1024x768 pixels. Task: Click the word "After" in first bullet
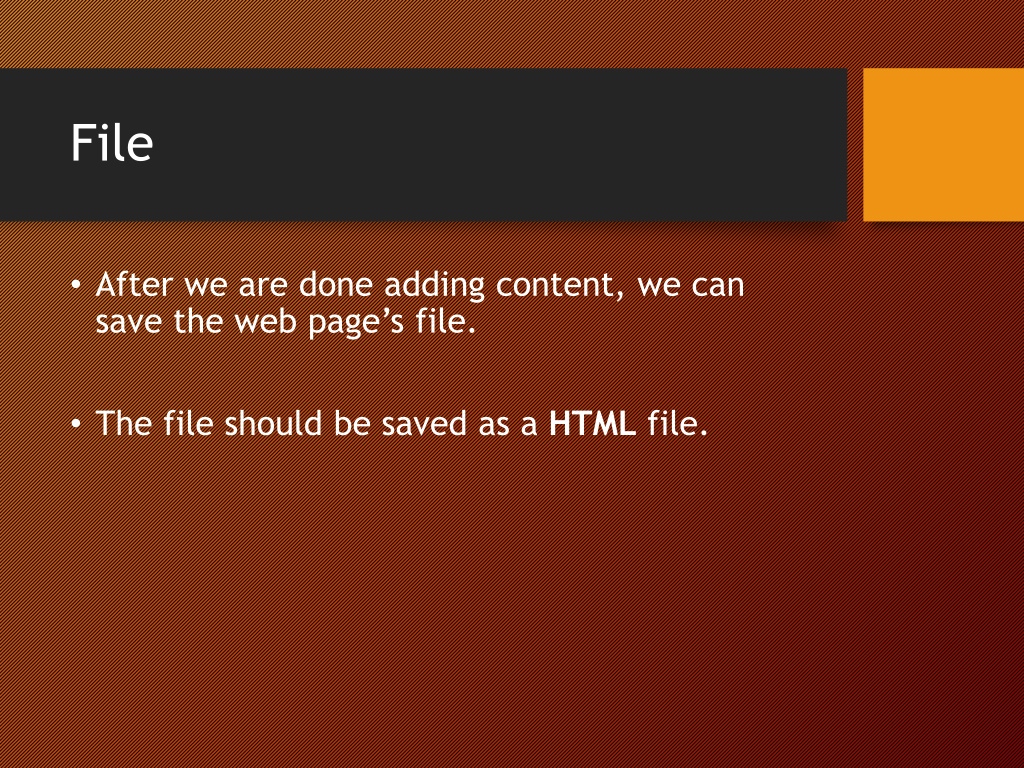tap(135, 285)
